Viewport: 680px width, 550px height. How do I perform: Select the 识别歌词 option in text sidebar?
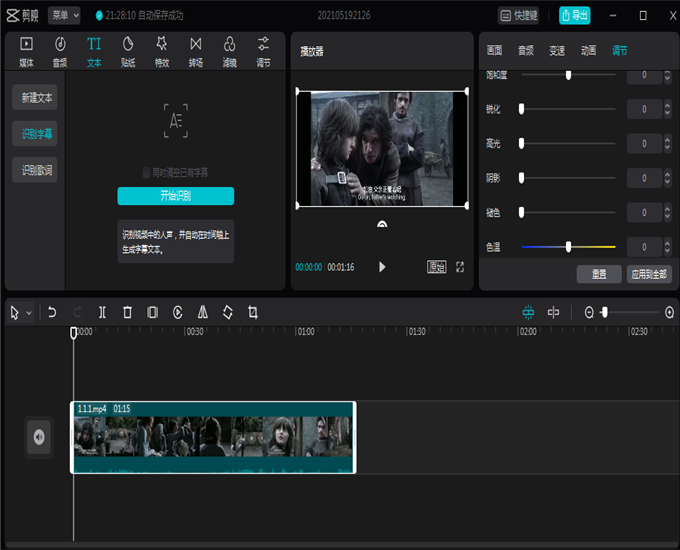[x=38, y=171]
